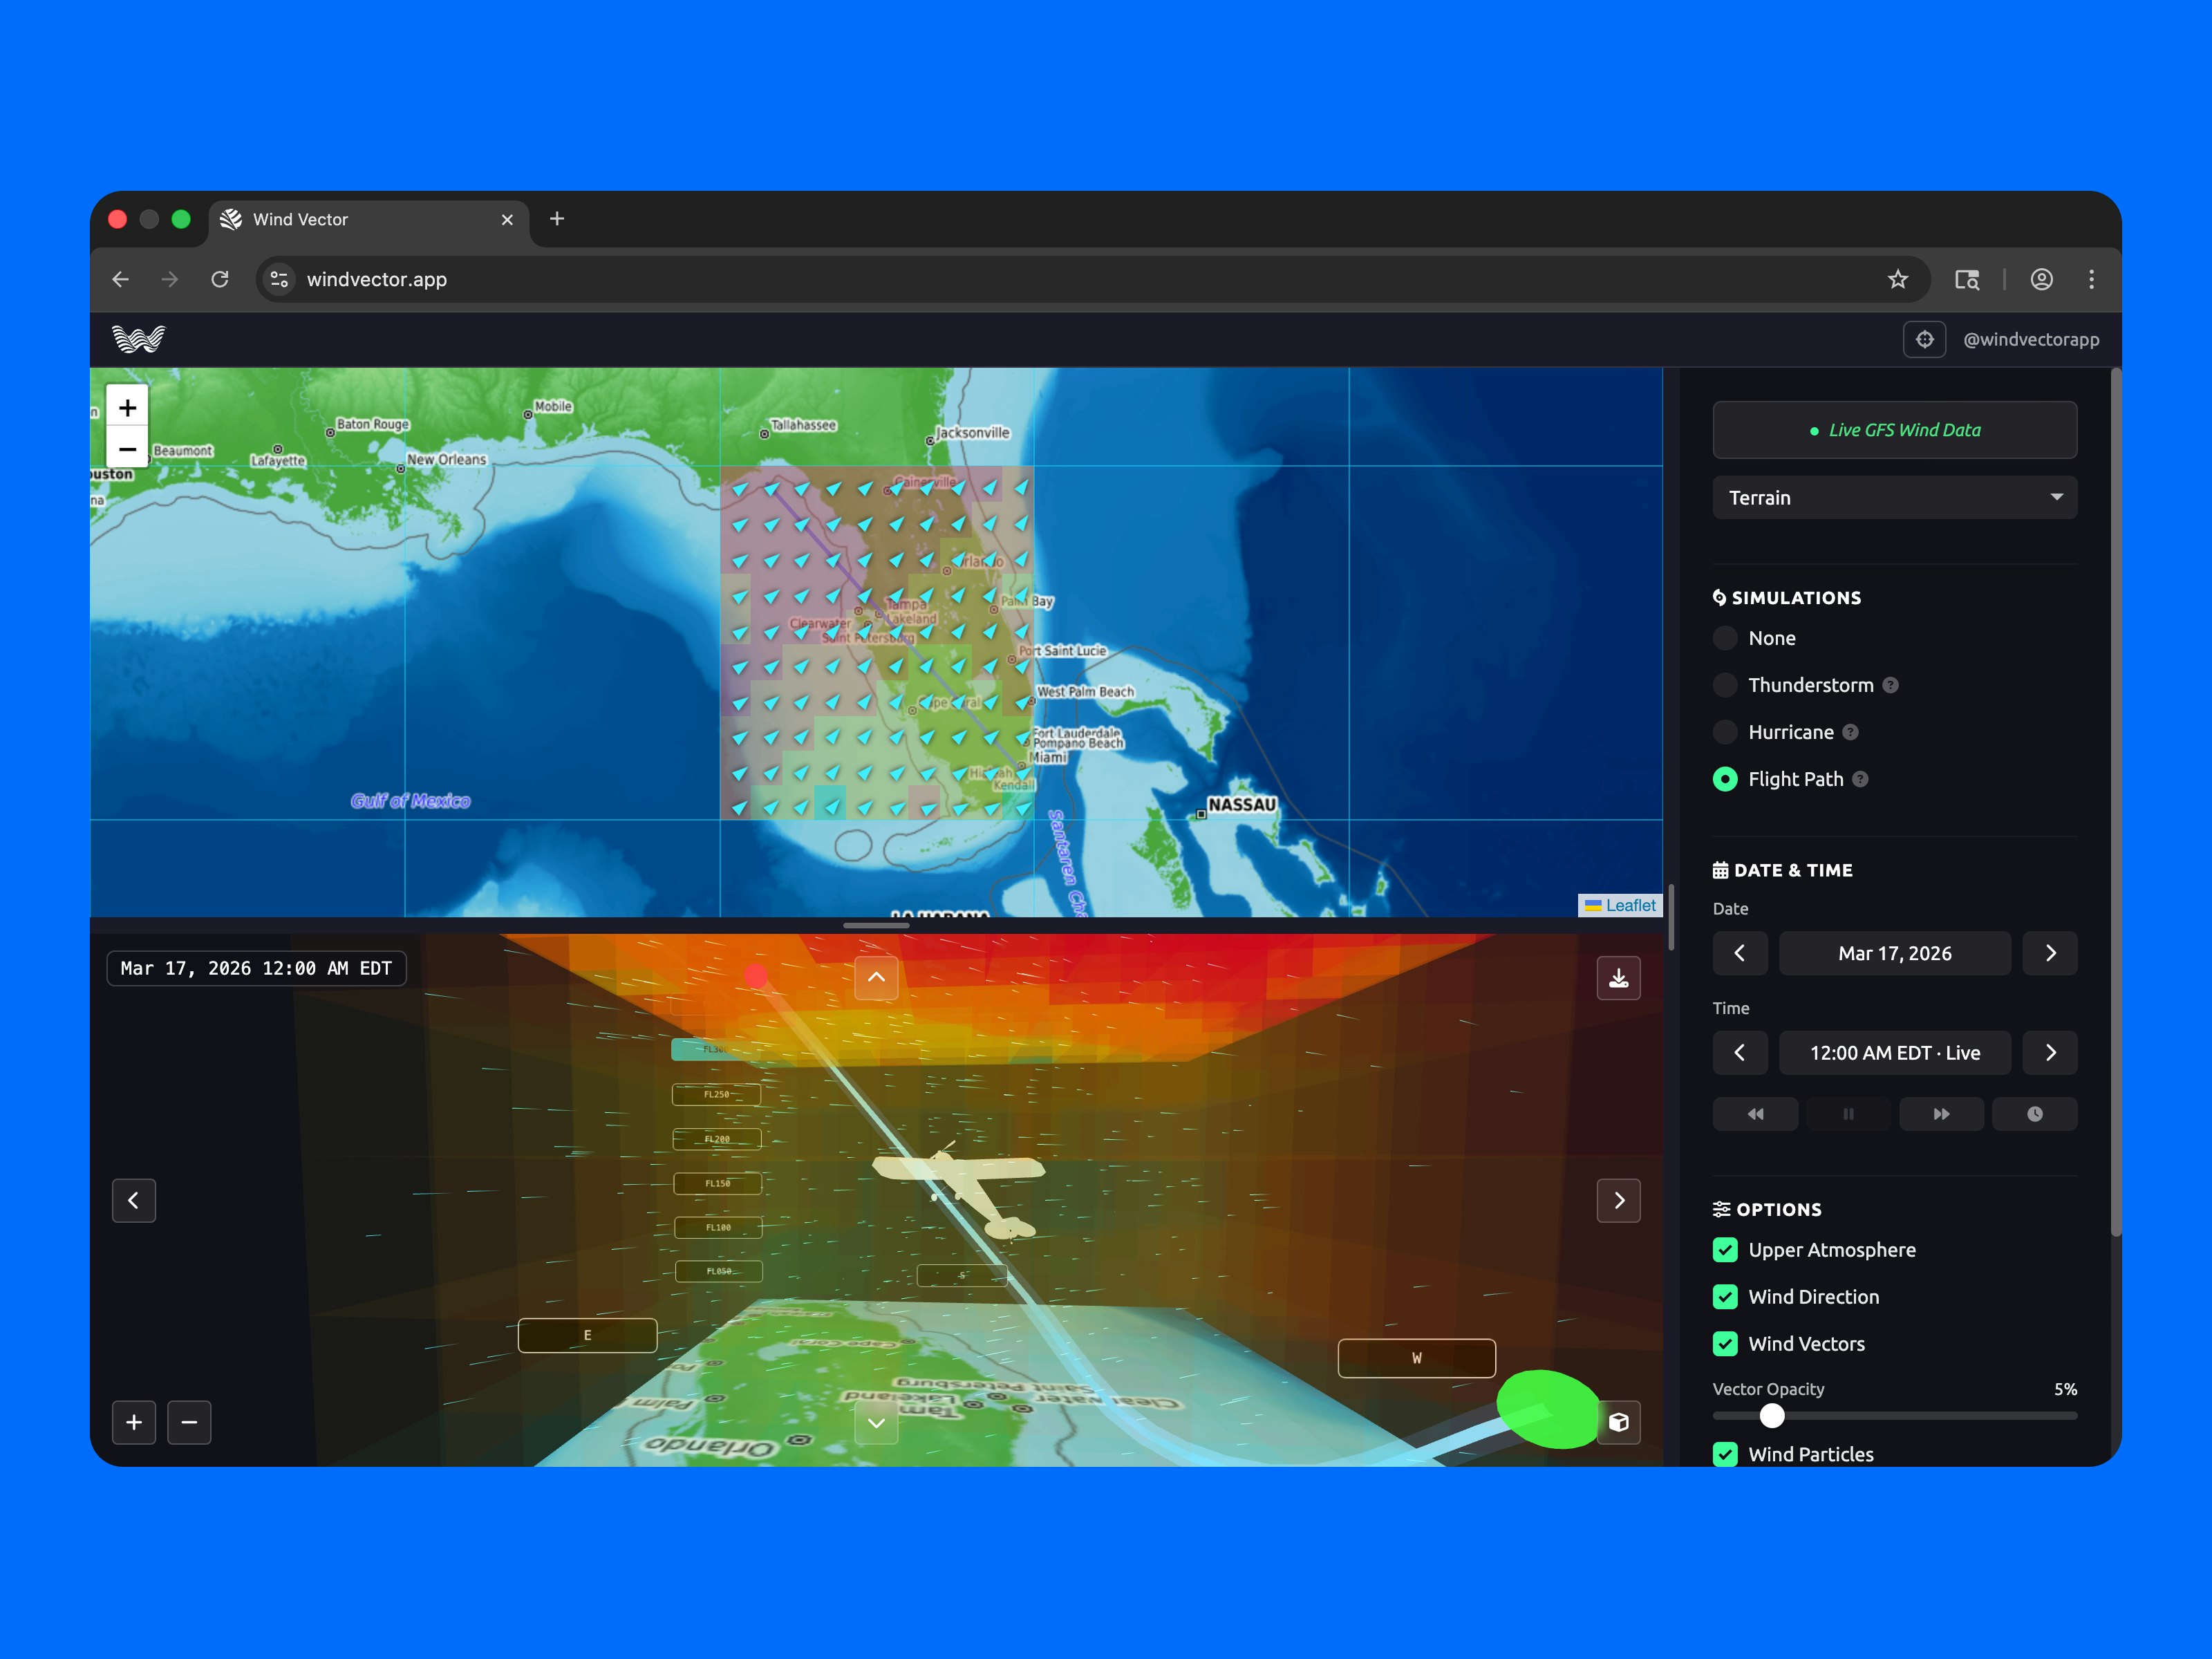Image resolution: width=2212 pixels, height=1659 pixels.
Task: Open Thunderstorm help question mark
Action: (x=1890, y=685)
